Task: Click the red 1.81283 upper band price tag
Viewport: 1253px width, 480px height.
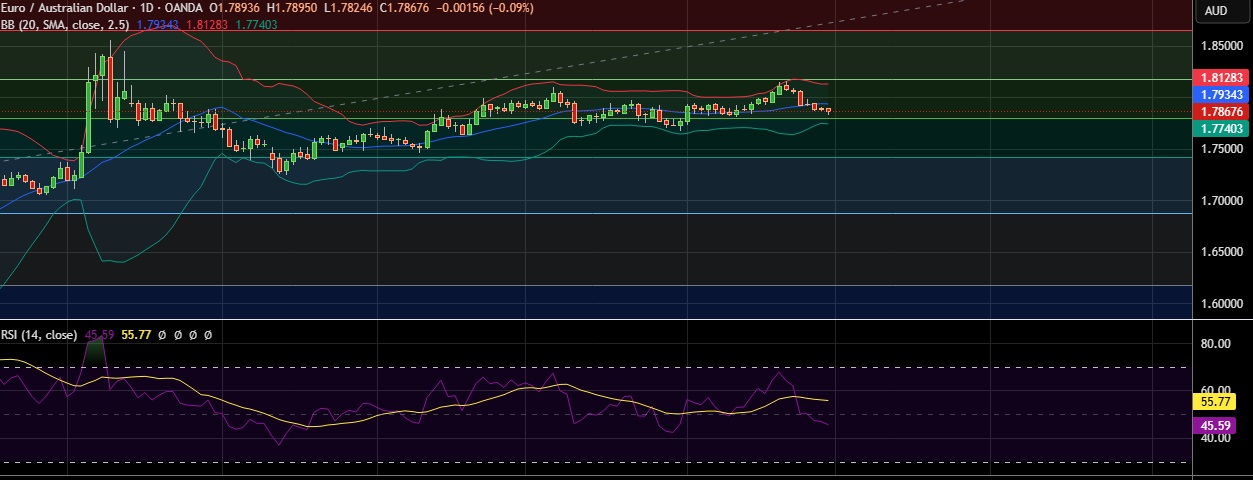Action: pos(1221,77)
